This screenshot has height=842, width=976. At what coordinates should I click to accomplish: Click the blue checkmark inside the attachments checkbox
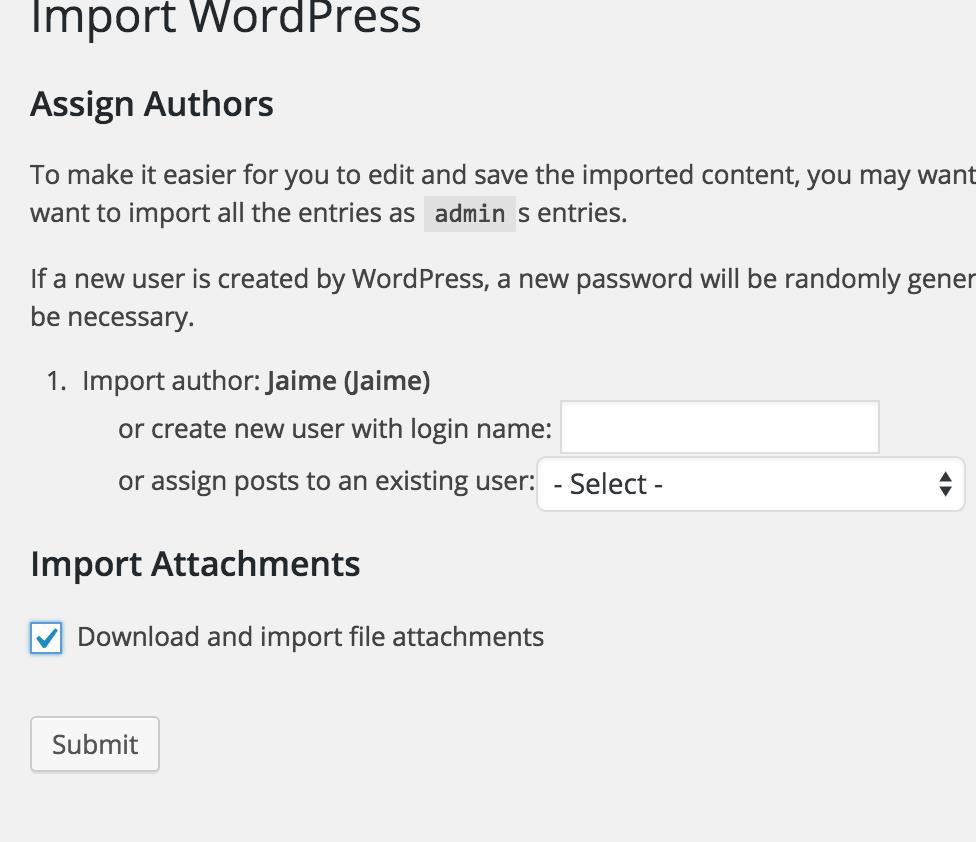coord(47,637)
